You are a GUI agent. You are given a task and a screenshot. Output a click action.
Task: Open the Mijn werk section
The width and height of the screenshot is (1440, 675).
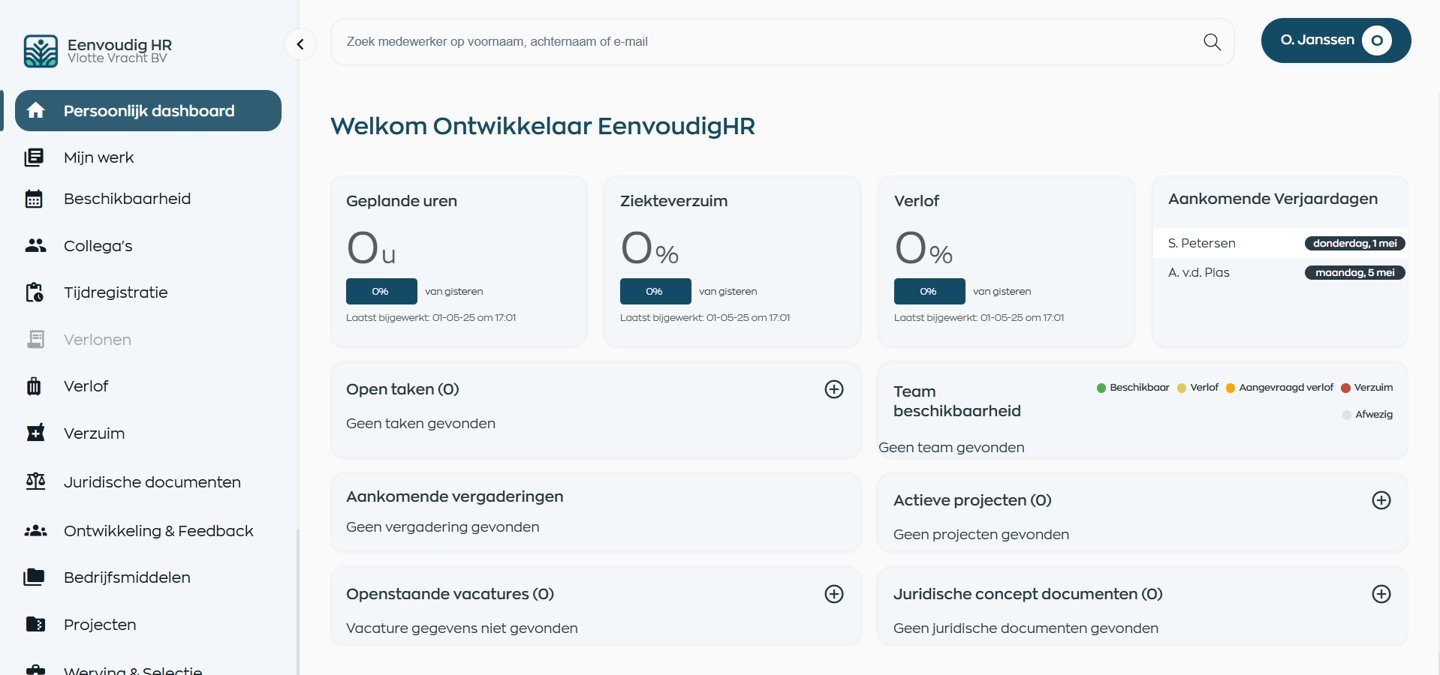98,157
